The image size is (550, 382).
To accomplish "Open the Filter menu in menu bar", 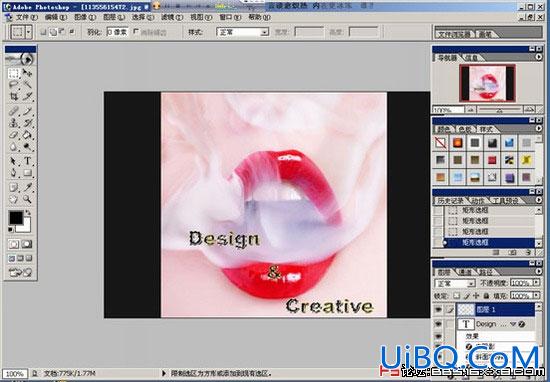I will click(172, 17).
